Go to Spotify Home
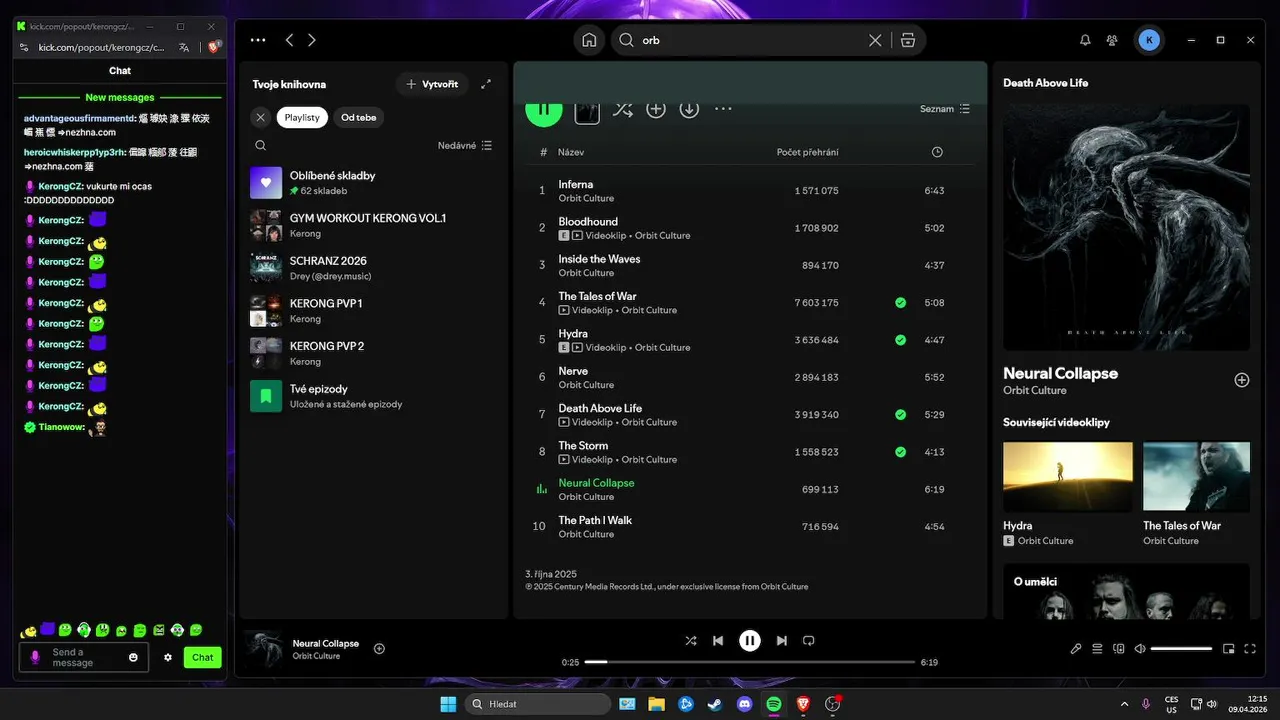The width and height of the screenshot is (1280, 720). [x=589, y=40]
